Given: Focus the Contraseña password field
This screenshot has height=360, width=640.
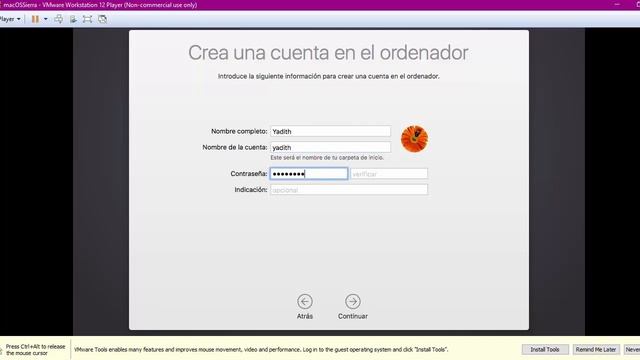Looking at the screenshot, I should coord(309,174).
